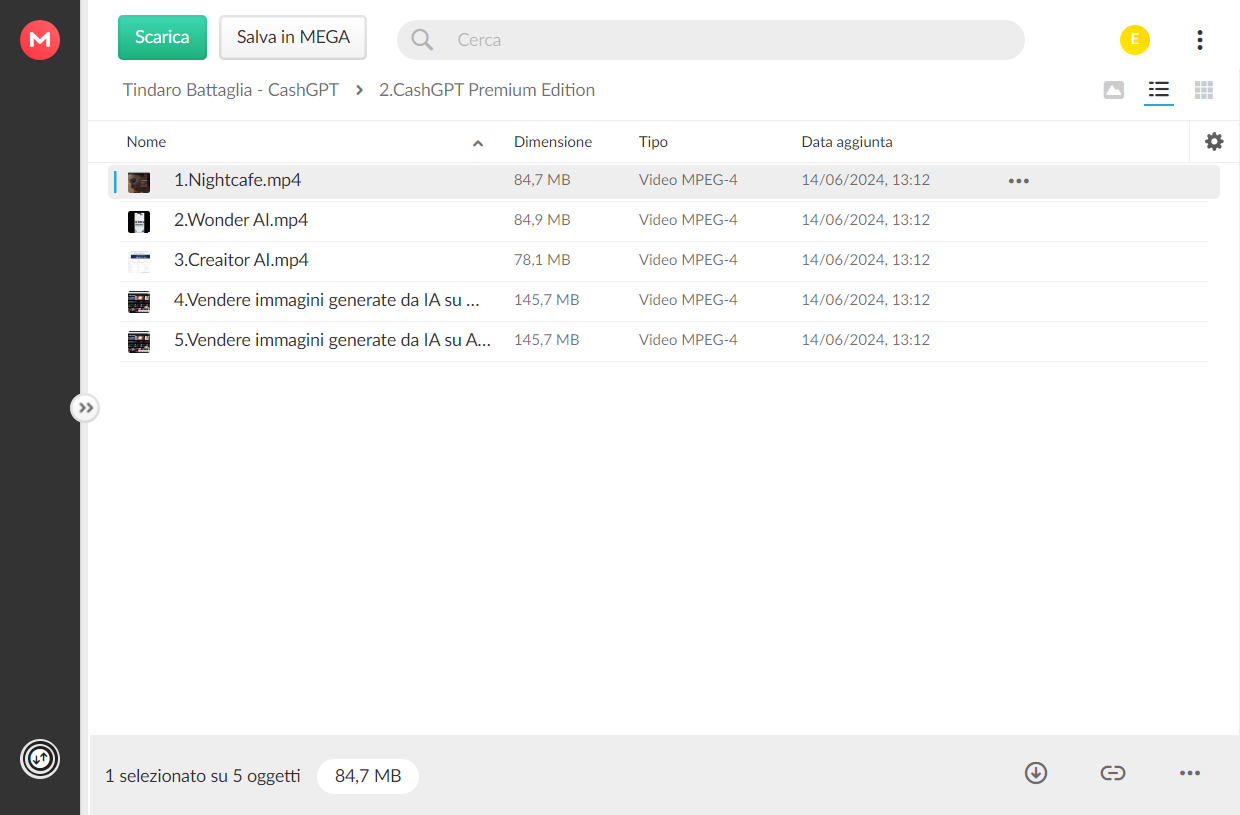This screenshot has width=1240, height=815.
Task: Open the MEGA logo home icon
Action: 40,40
